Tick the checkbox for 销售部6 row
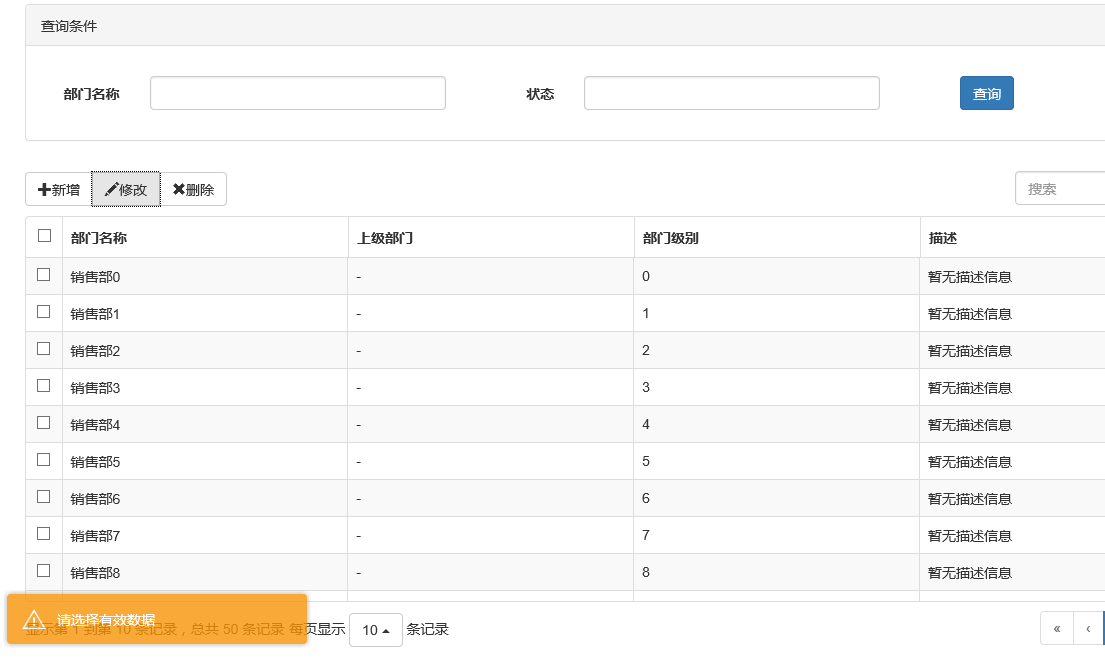Screen dimensions: 1105x659 [x=44, y=497]
